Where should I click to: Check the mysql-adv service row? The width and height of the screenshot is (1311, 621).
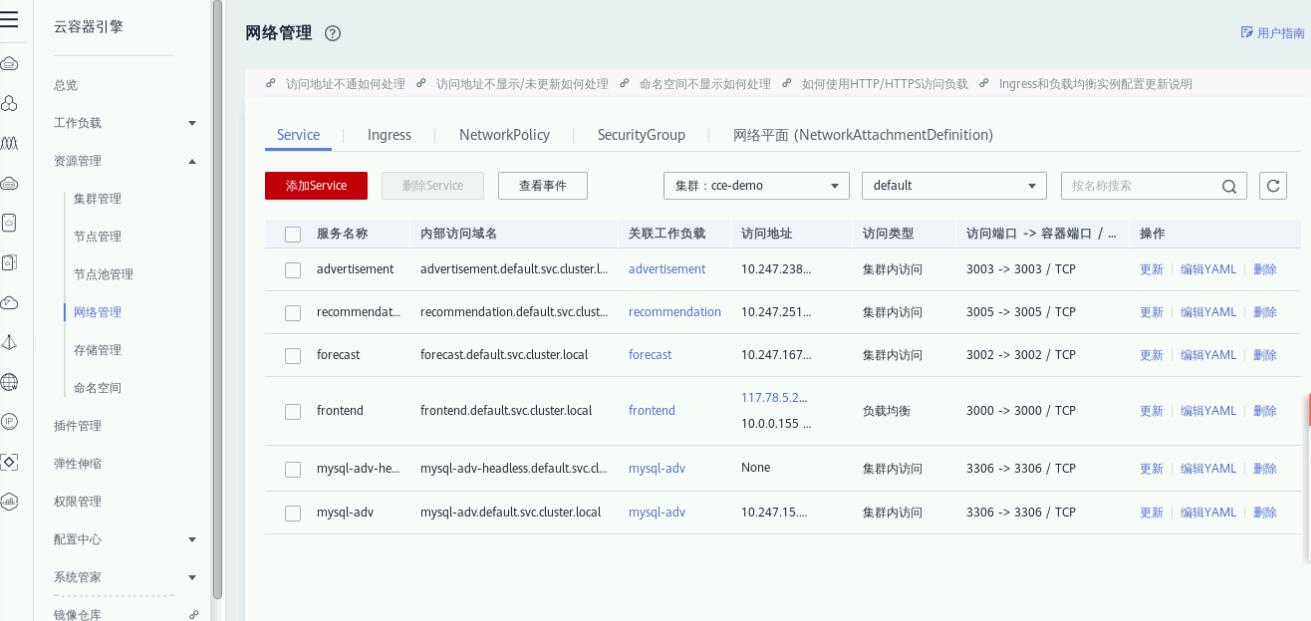pos(293,513)
